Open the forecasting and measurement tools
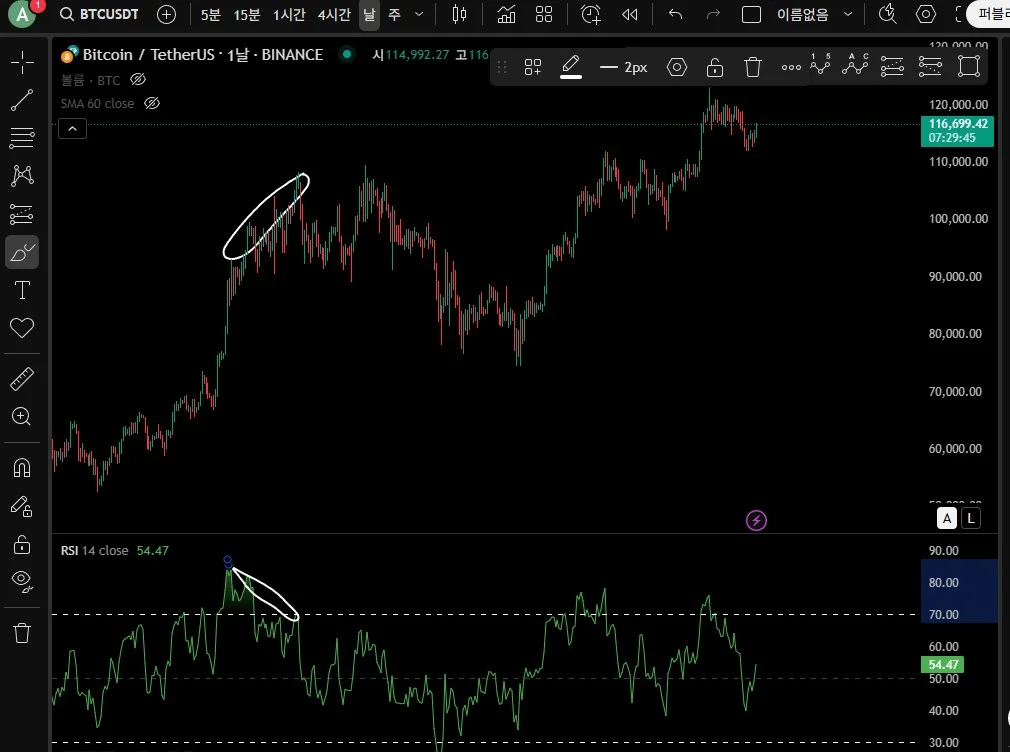This screenshot has width=1010, height=752. click(22, 214)
